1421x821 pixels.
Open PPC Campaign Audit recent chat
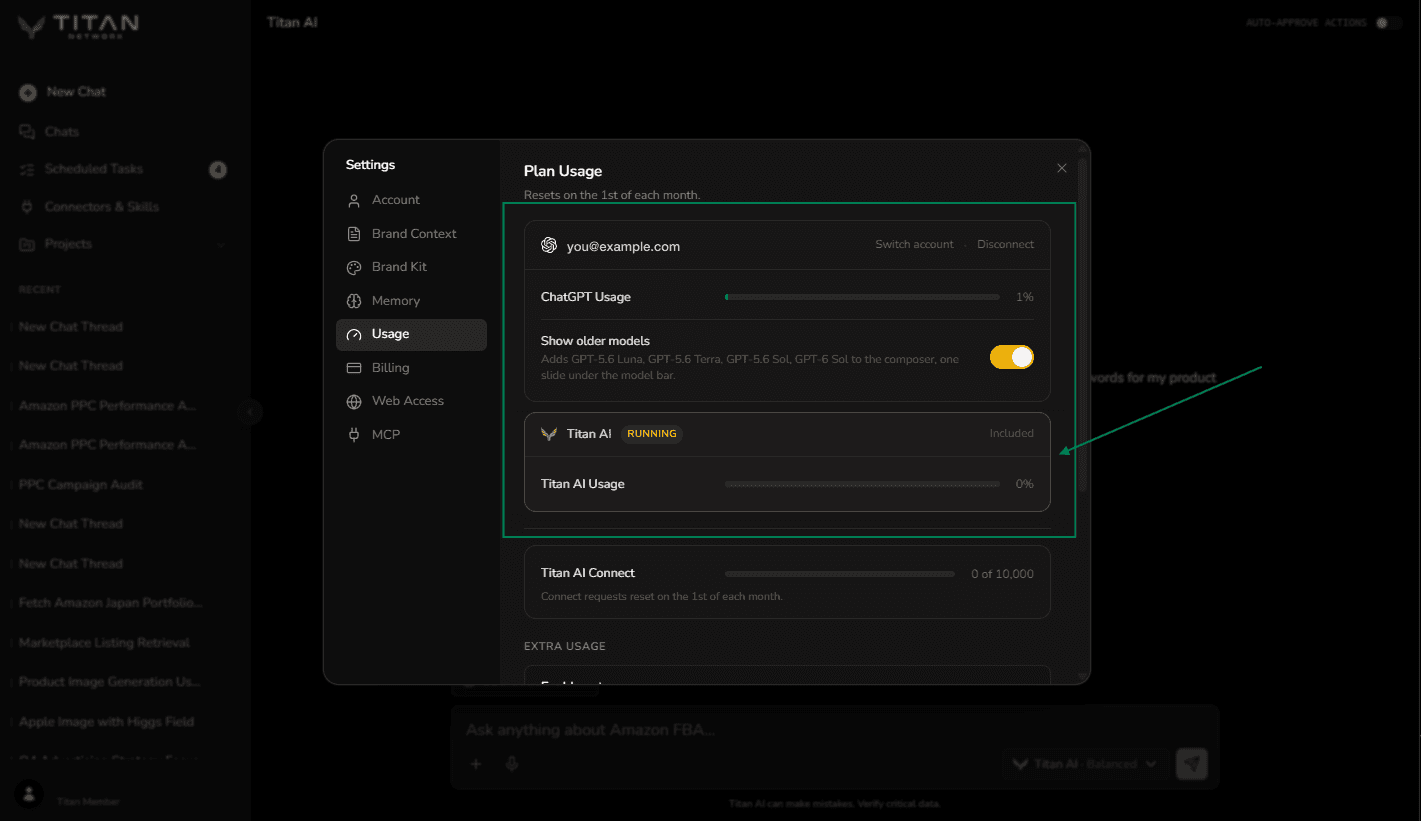click(x=81, y=485)
